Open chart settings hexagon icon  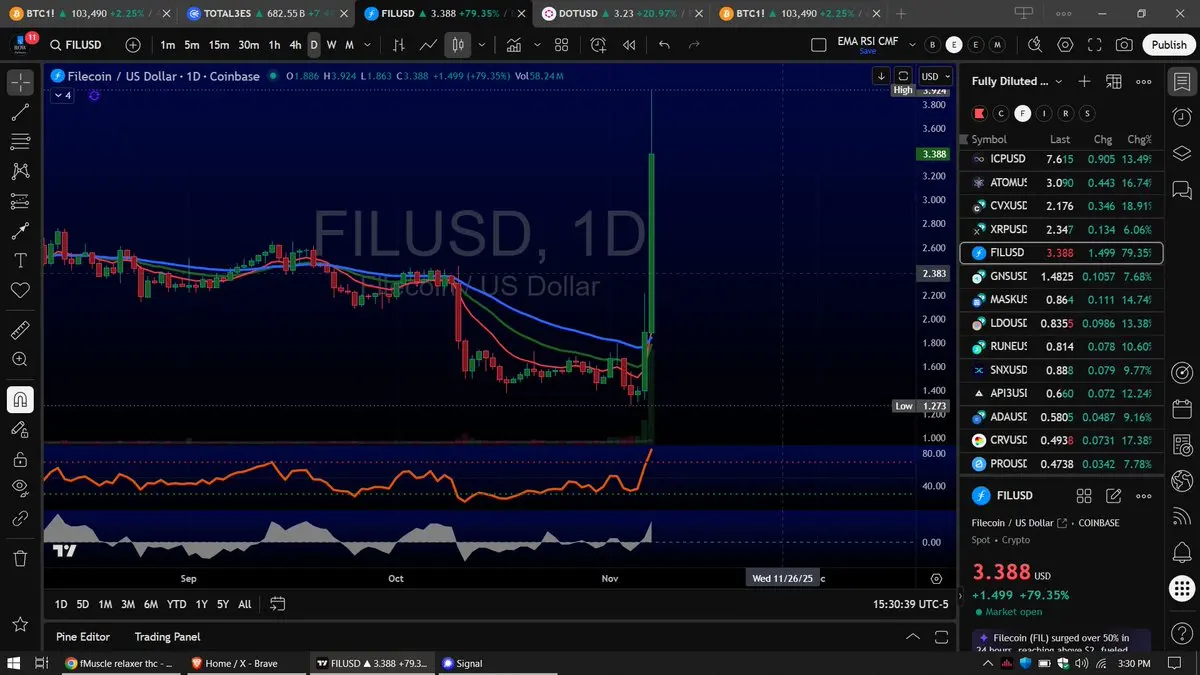click(x=1065, y=45)
